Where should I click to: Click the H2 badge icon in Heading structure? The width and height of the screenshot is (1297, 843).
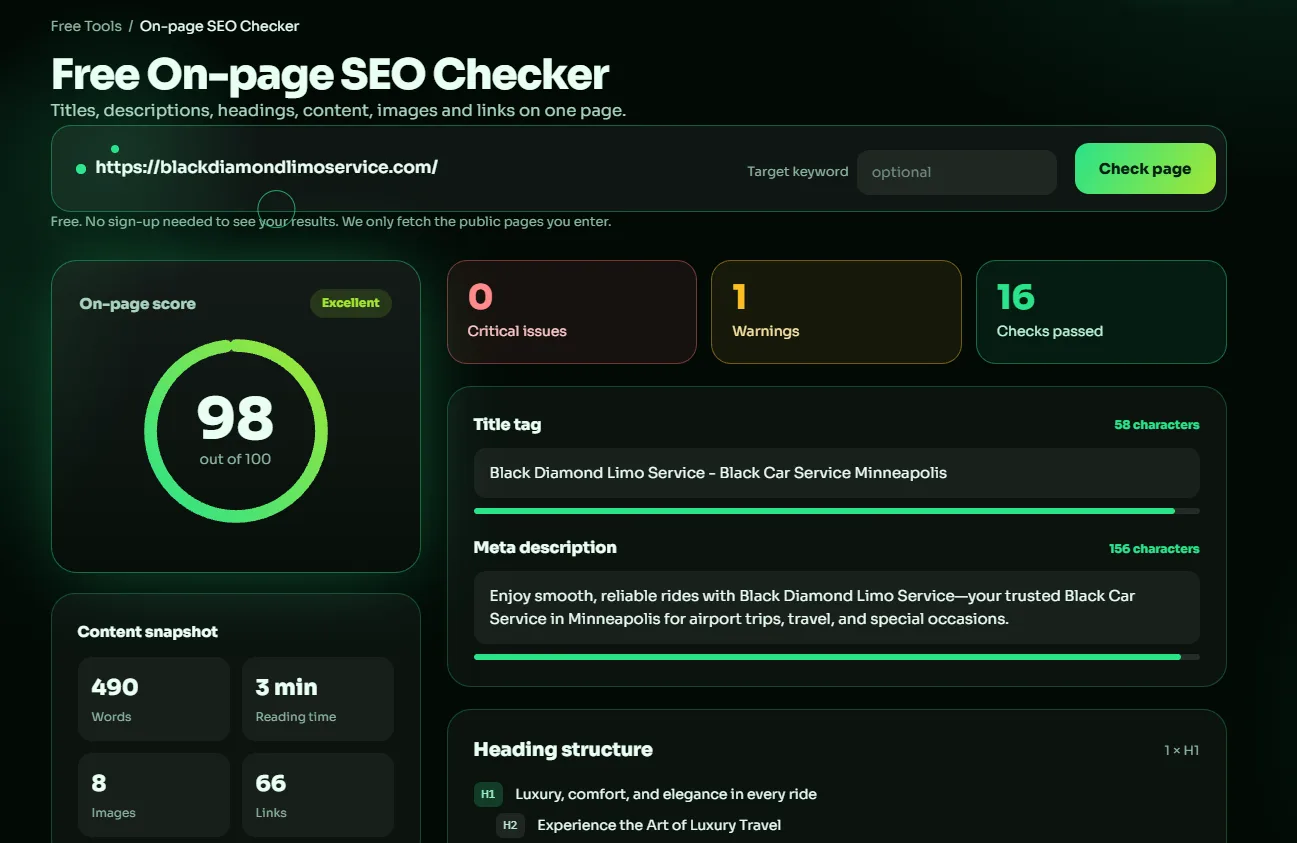click(x=510, y=825)
